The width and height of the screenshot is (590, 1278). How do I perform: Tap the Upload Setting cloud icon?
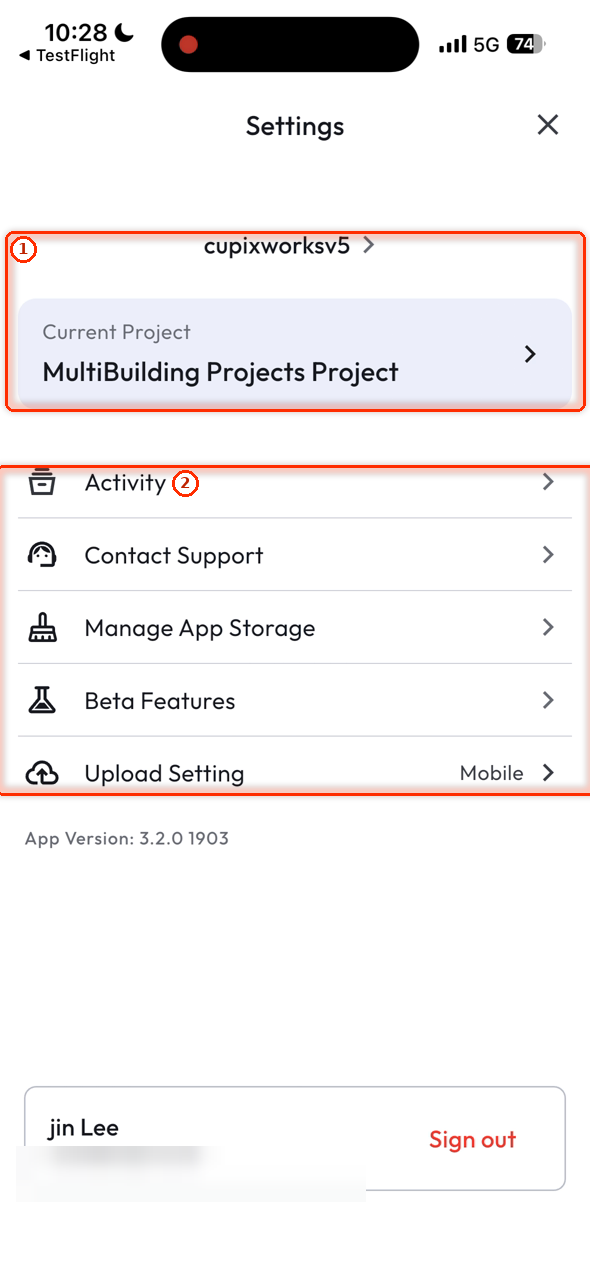coord(41,774)
